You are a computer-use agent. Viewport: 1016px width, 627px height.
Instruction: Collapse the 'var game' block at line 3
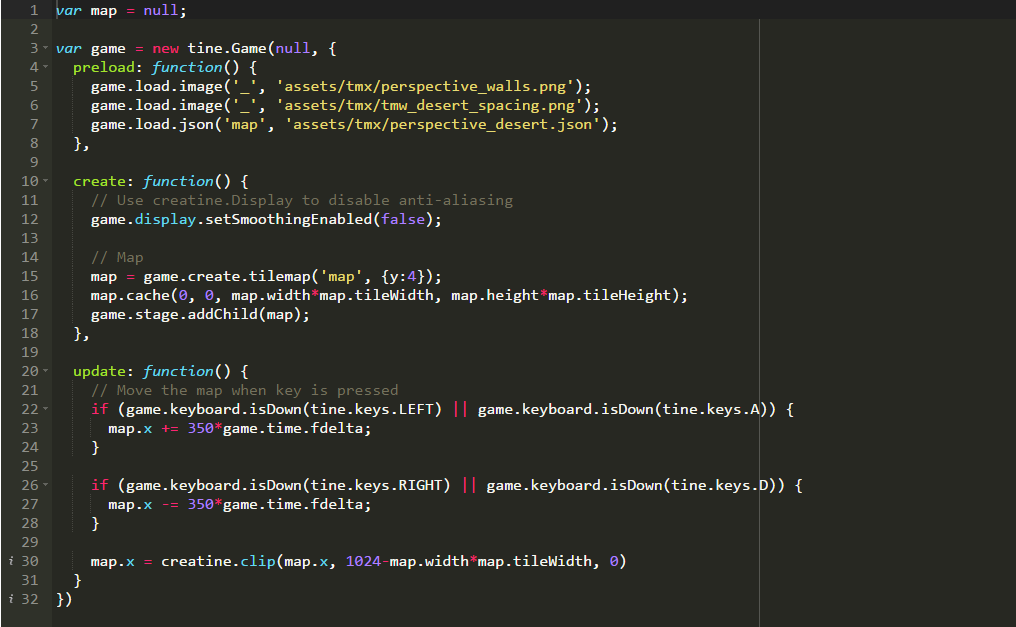[46, 48]
